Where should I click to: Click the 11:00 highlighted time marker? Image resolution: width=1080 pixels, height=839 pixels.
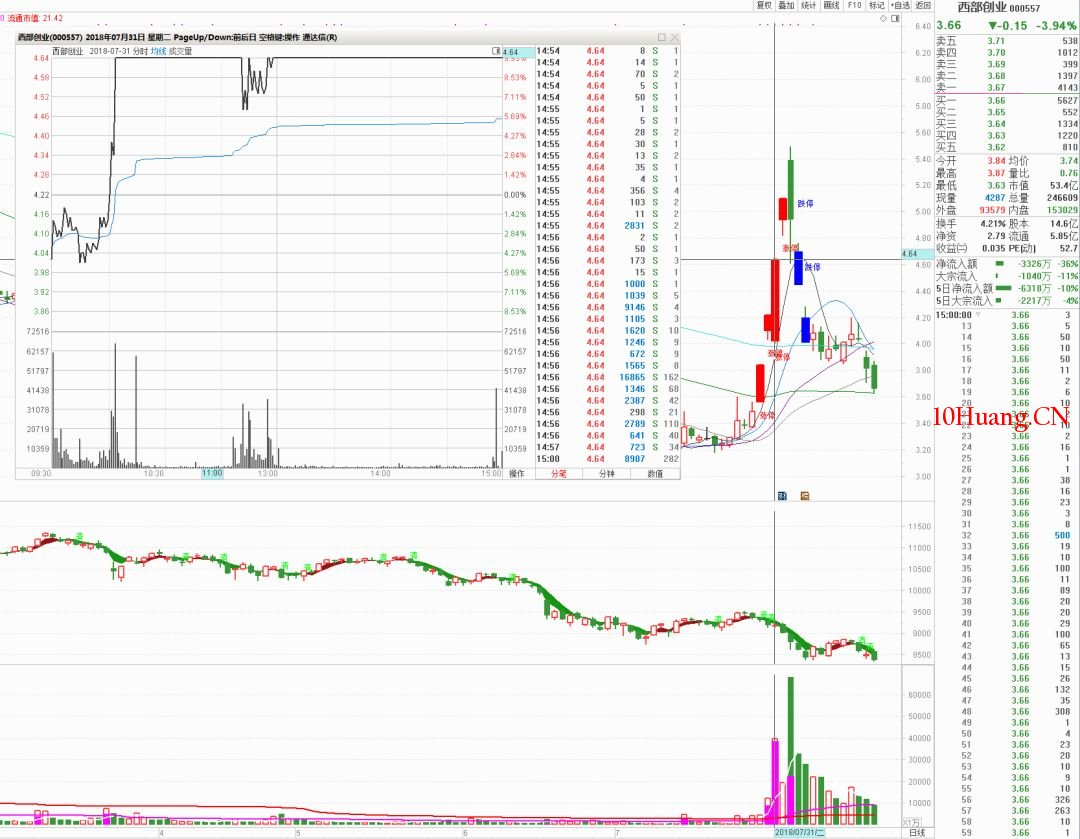point(212,473)
